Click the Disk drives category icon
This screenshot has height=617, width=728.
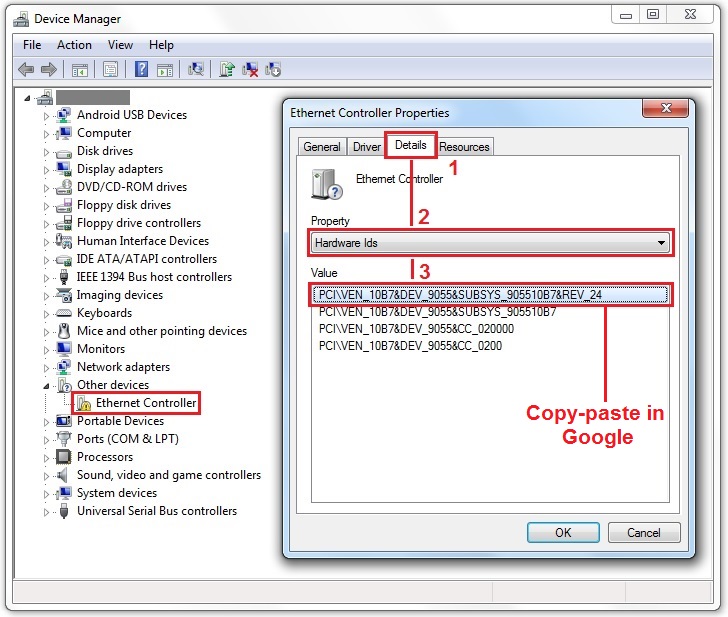point(63,152)
